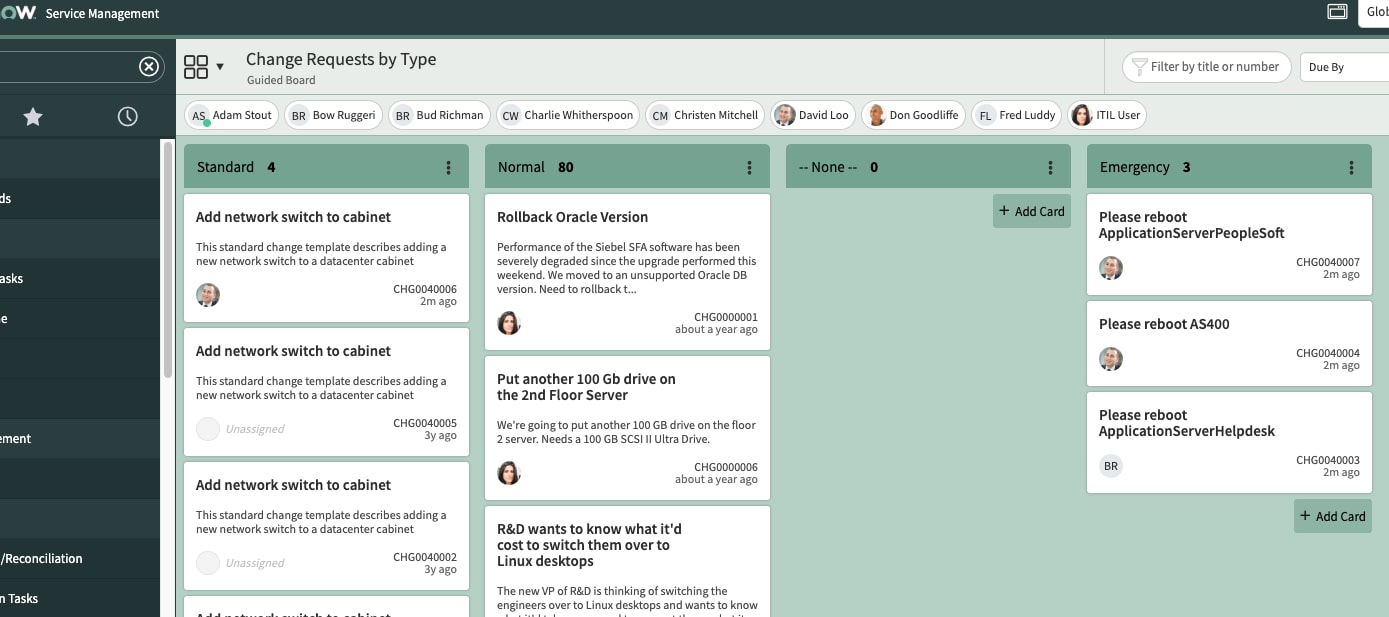Open the Standard column three-dot menu
1389x617 pixels.
click(x=448, y=166)
